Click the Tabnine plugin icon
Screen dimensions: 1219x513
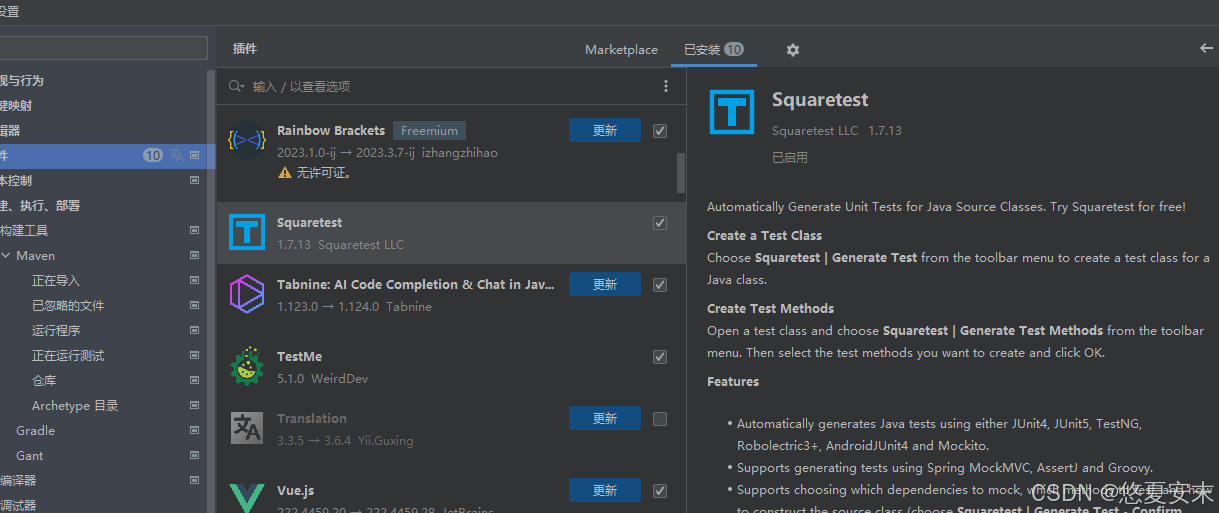coord(246,294)
